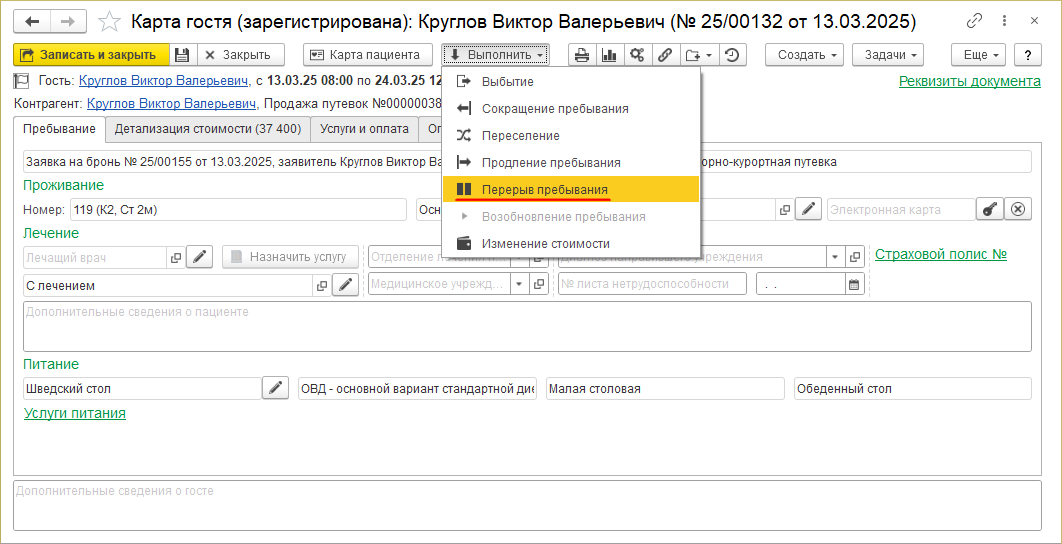The image size is (1062, 544).
Task: Open the change history clock icon
Action: [x=732, y=55]
